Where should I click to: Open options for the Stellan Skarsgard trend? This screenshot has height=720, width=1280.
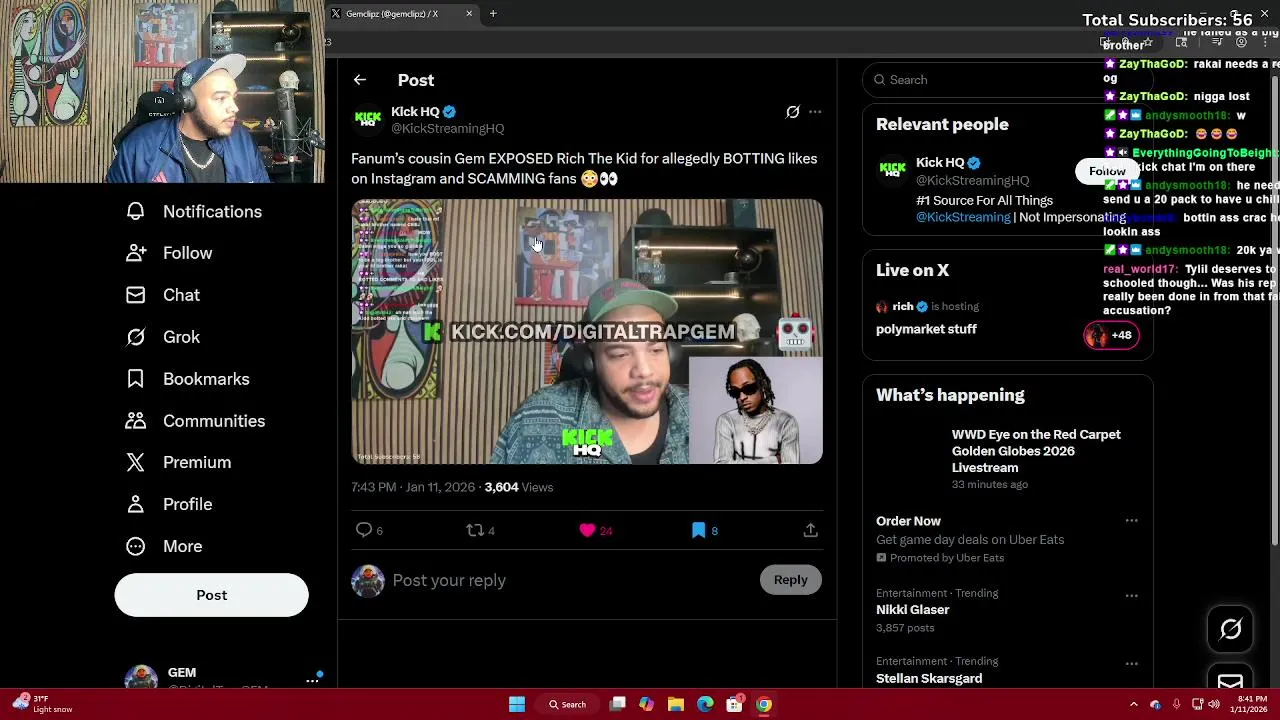1131,664
